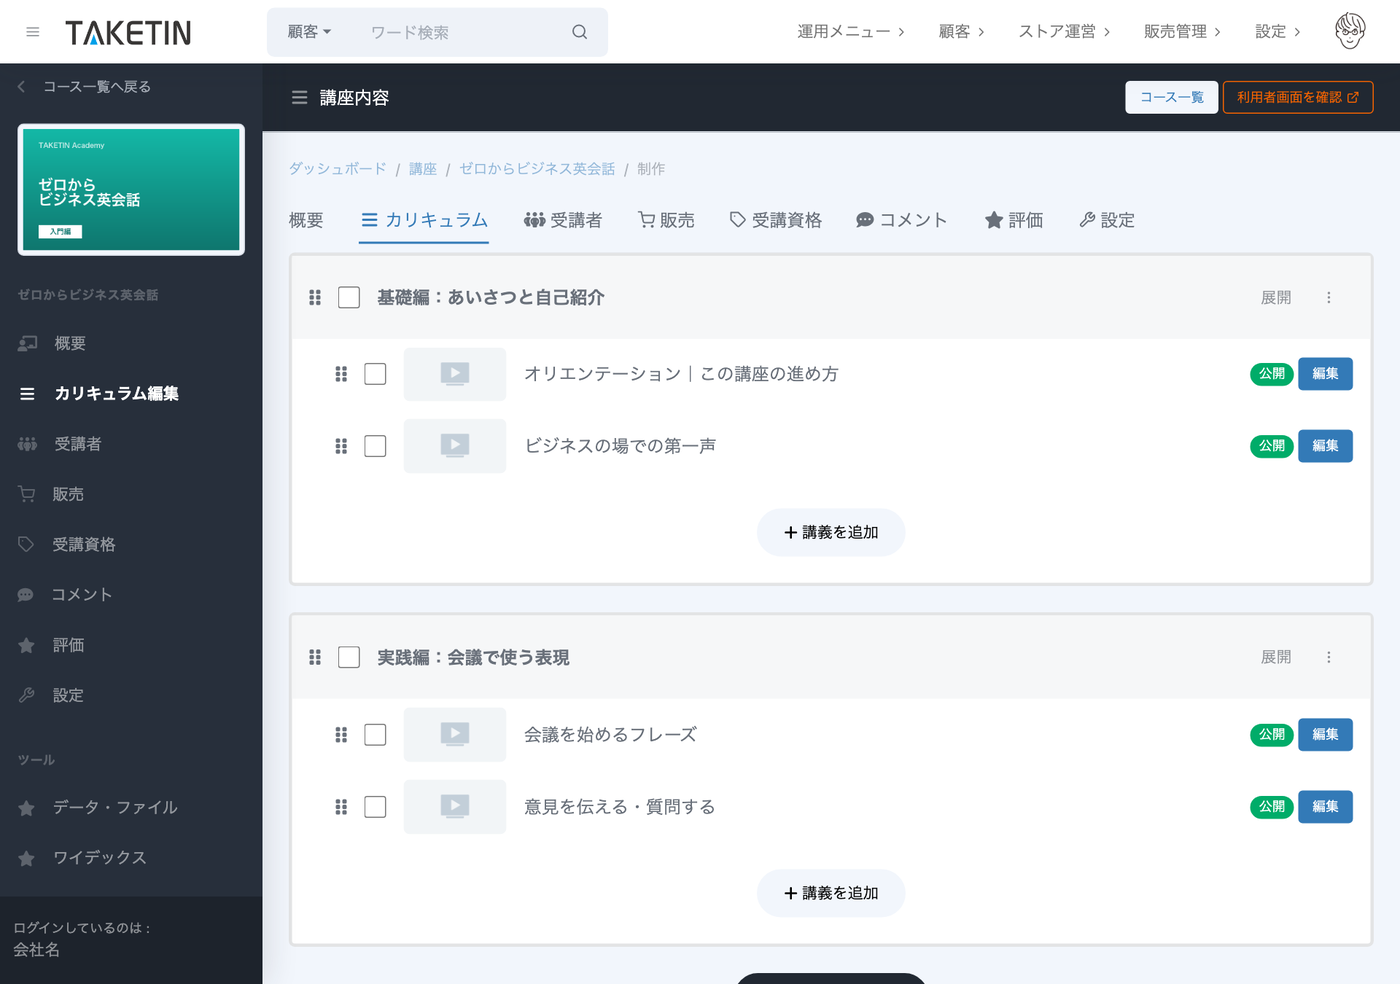Image resolution: width=1400 pixels, height=984 pixels.
Task: Expand the 販売管理 top menu
Action: [x=1182, y=32]
